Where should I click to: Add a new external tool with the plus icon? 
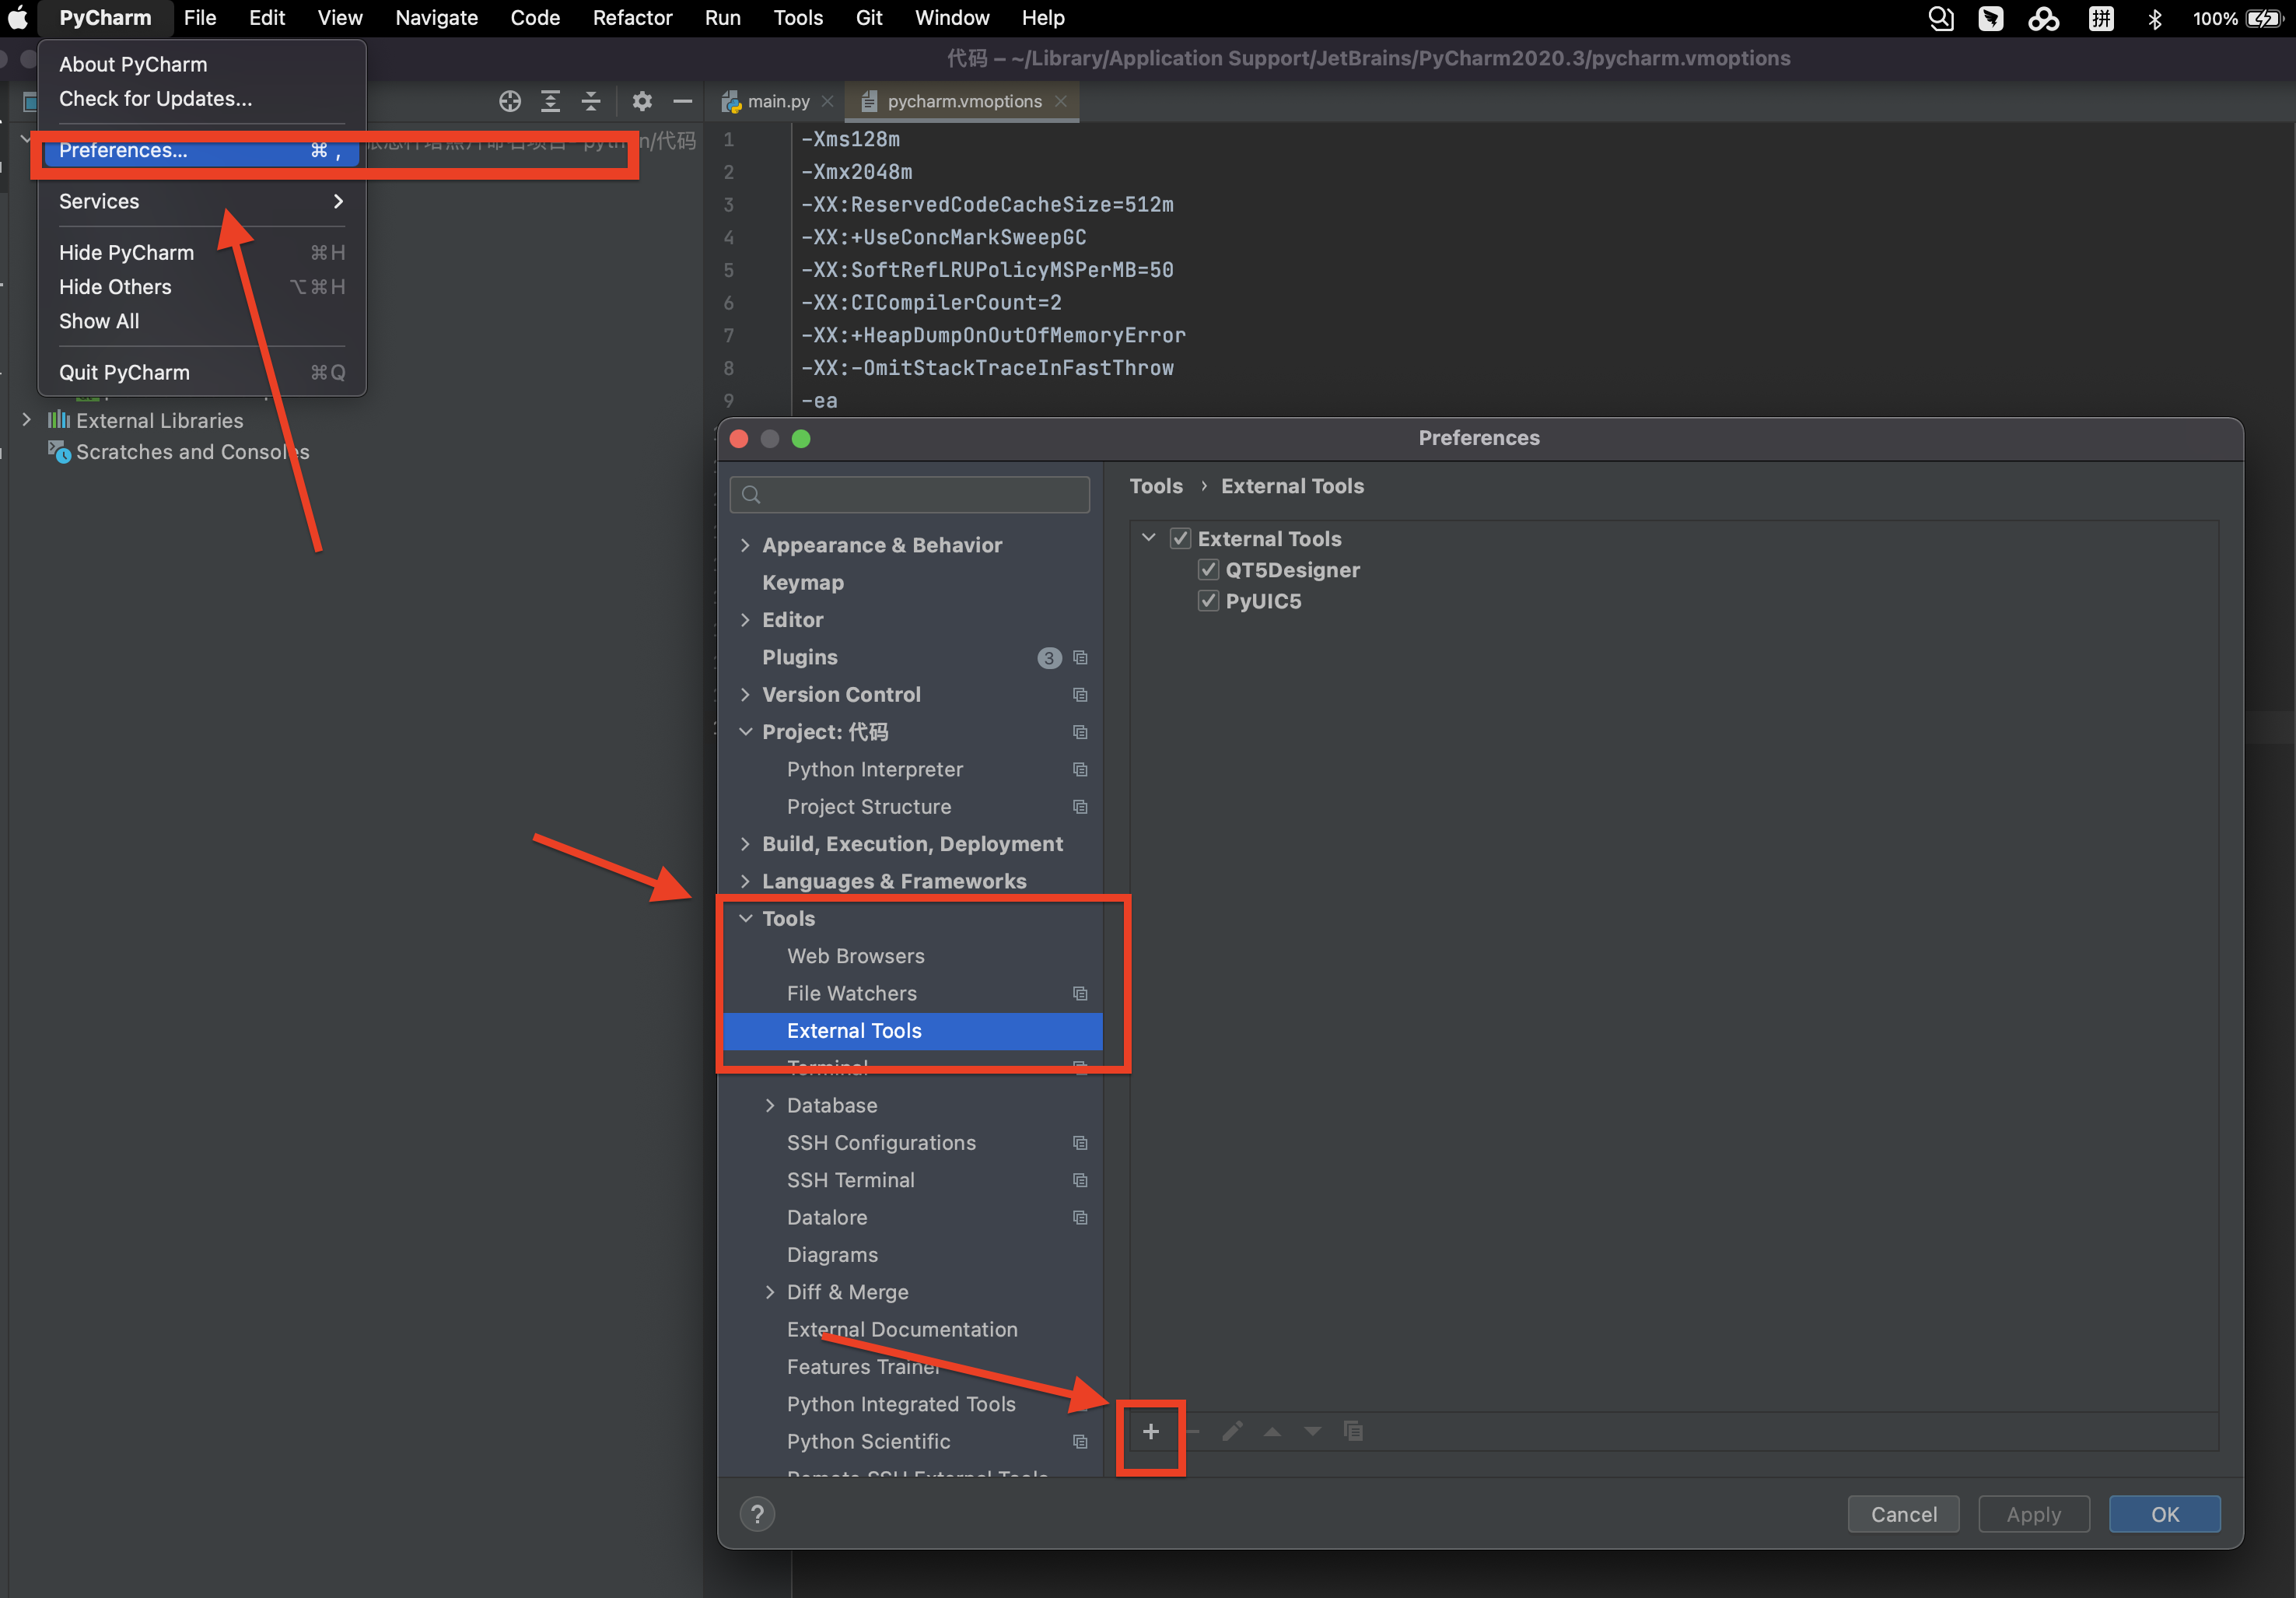[x=1150, y=1431]
